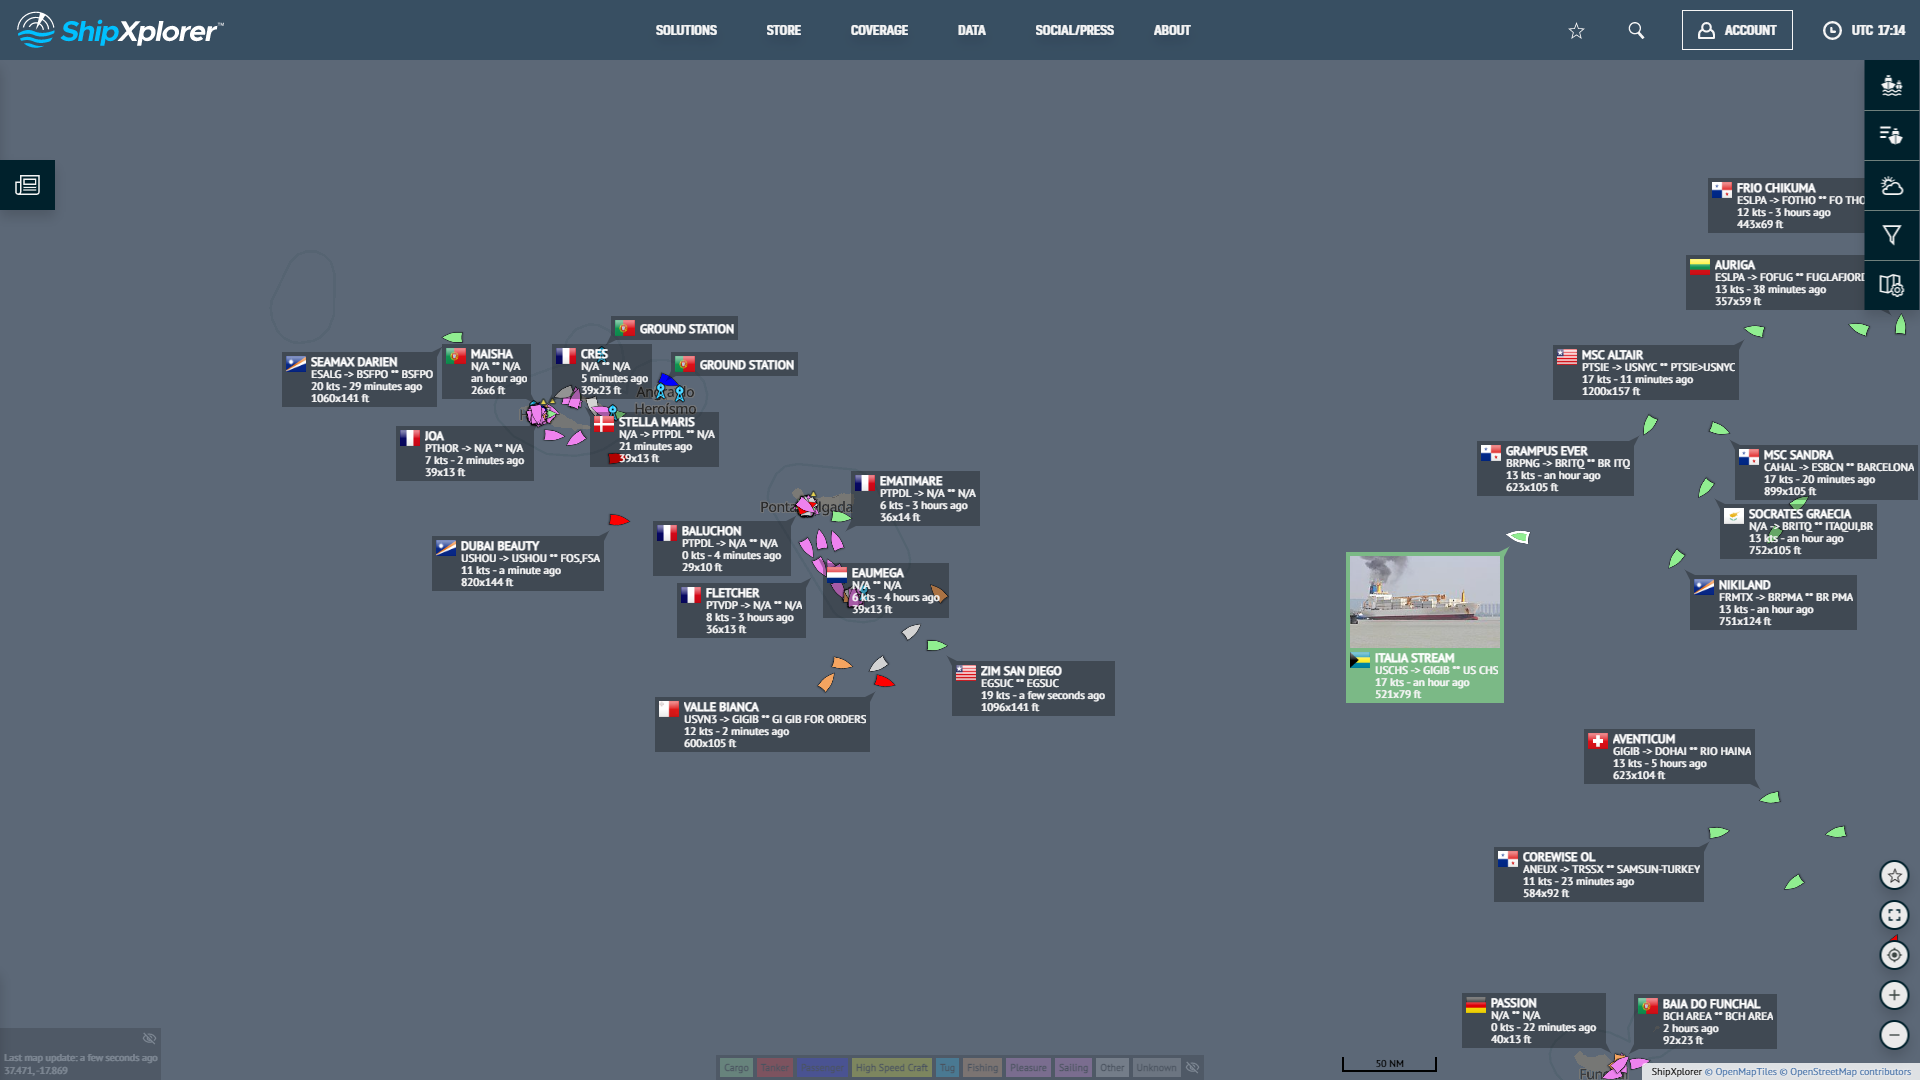Click the ACCOUNT button
The width and height of the screenshot is (1920, 1080).
point(1737,30)
